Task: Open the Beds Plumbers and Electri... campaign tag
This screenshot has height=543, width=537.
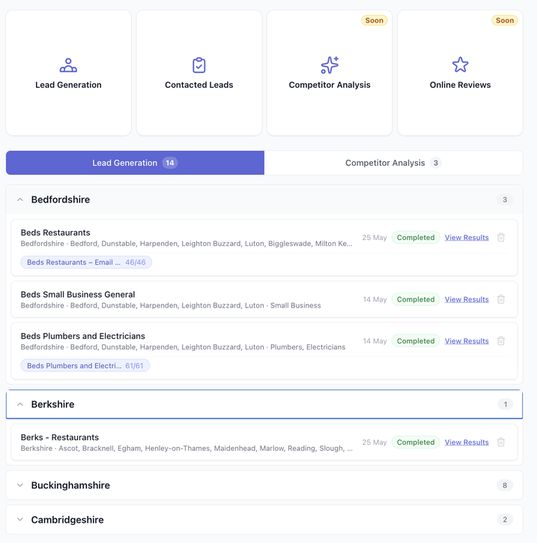Action: coord(85,366)
